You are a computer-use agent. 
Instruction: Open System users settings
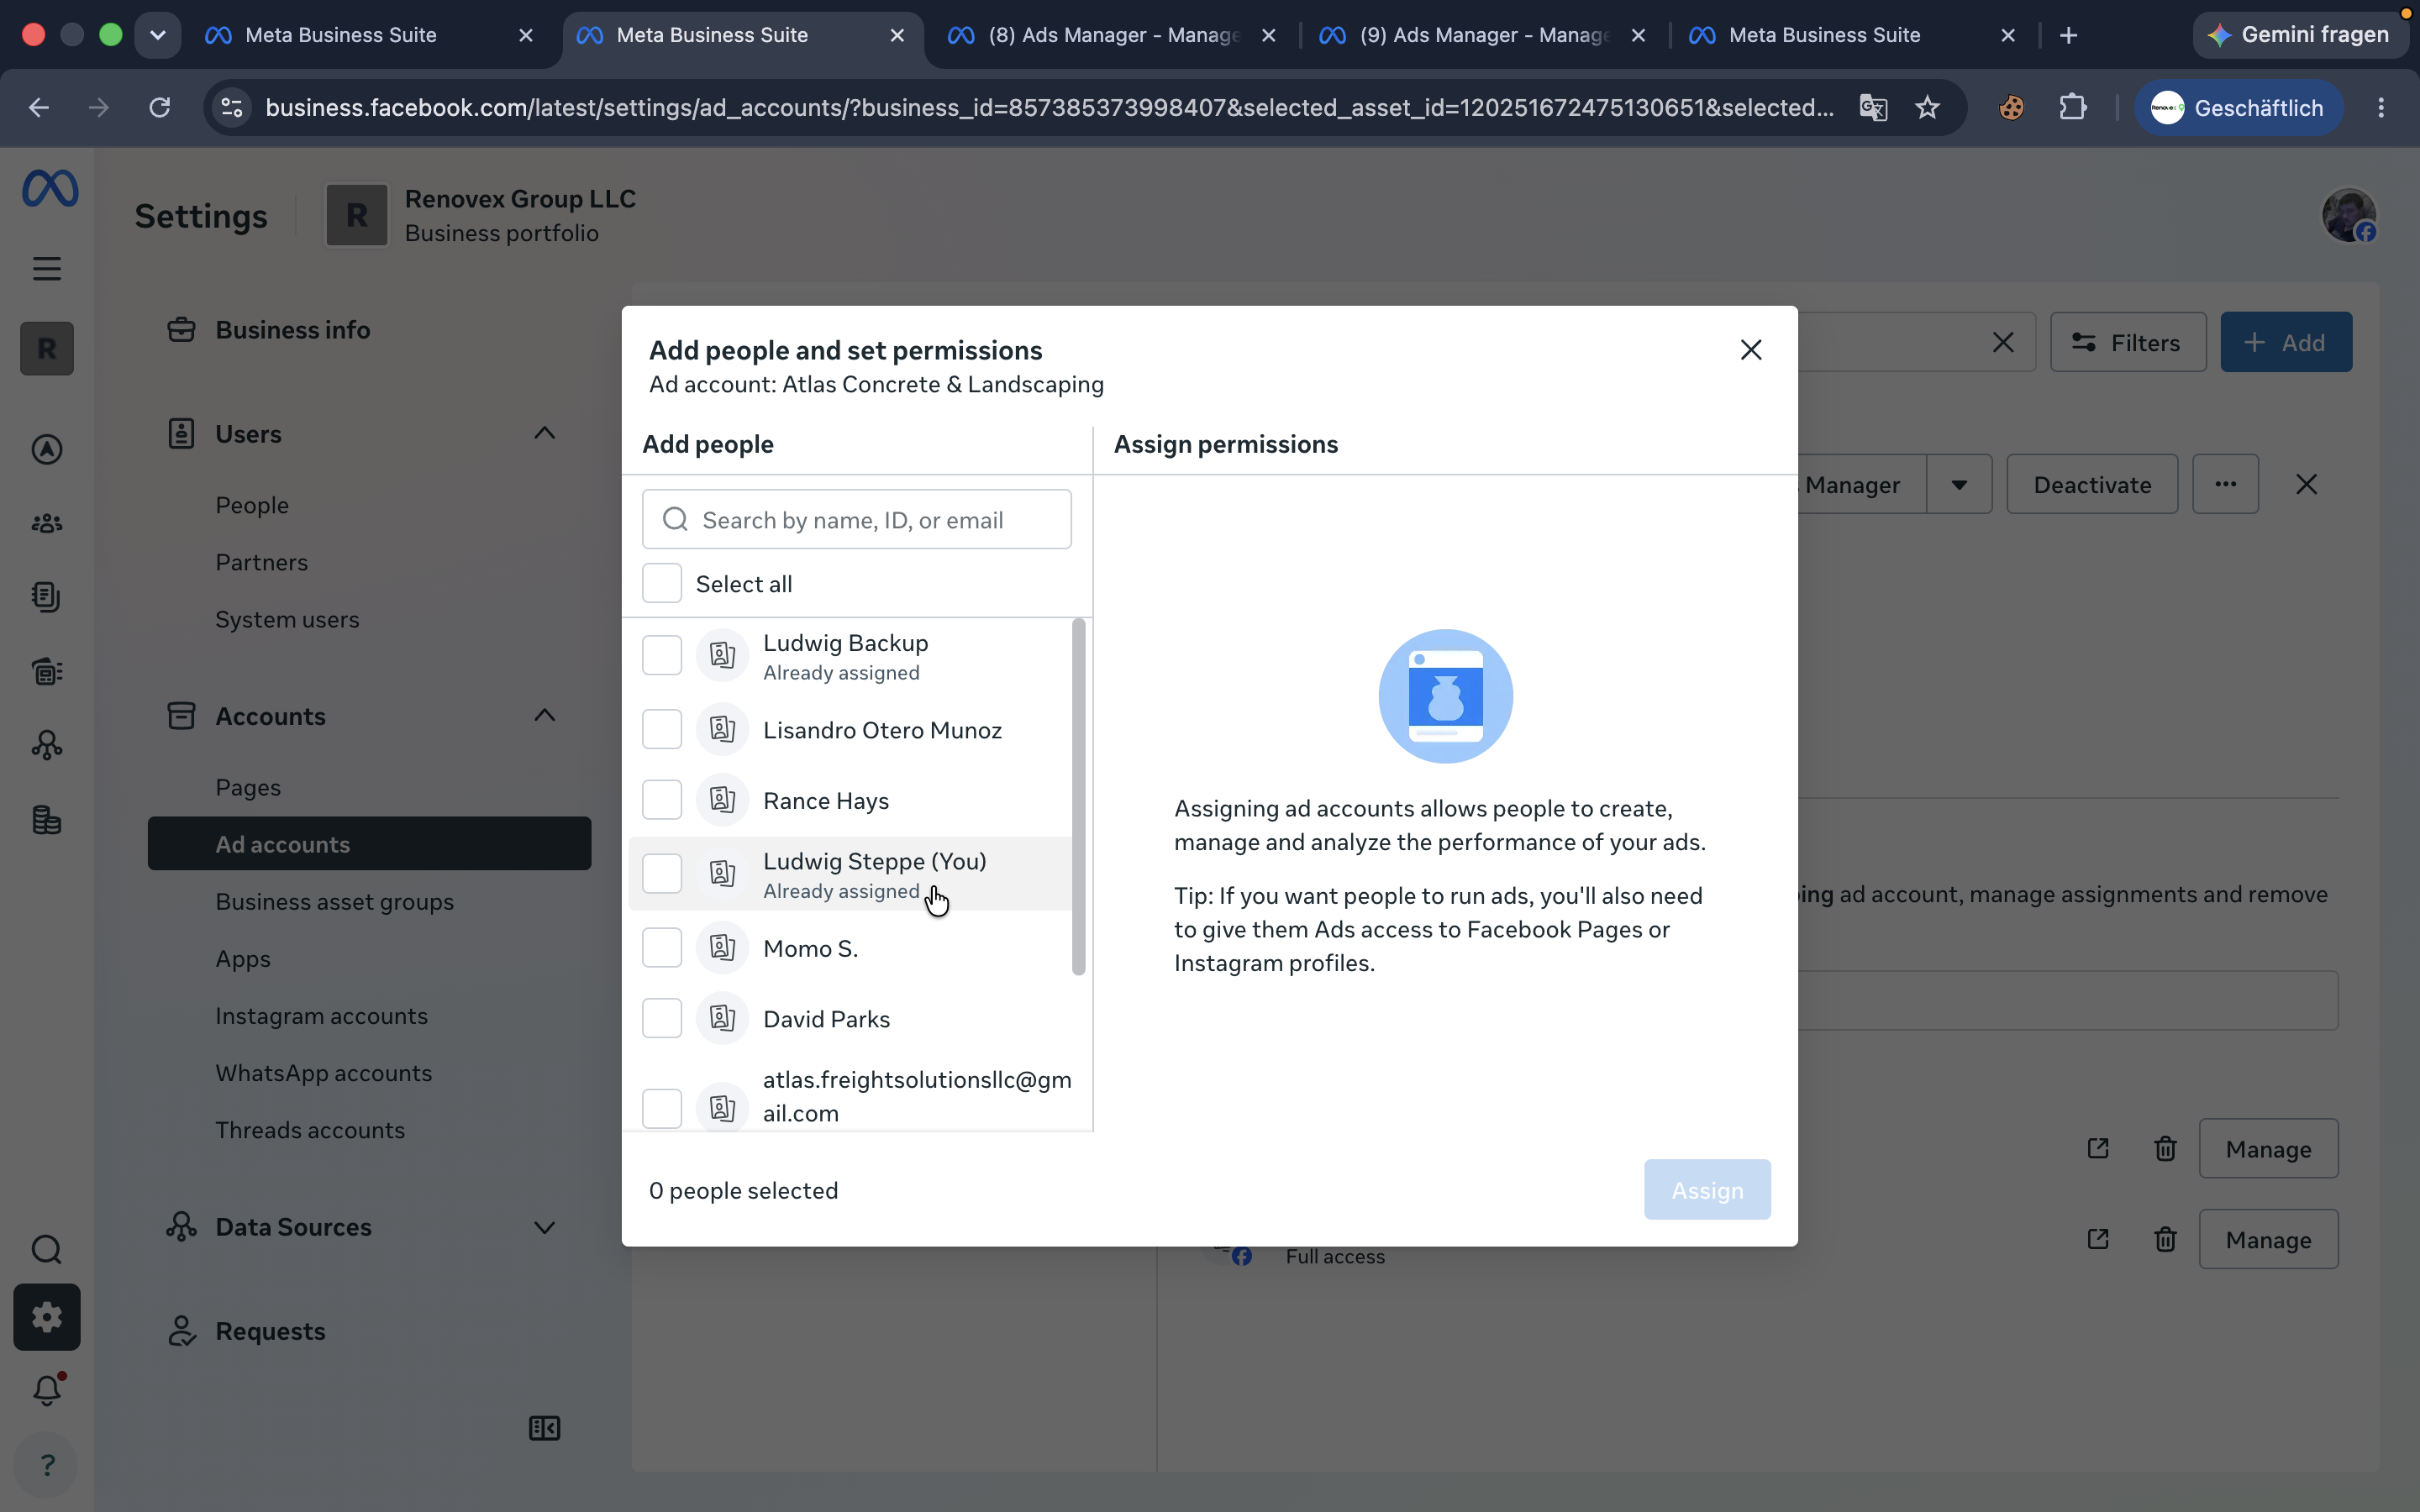(x=287, y=619)
